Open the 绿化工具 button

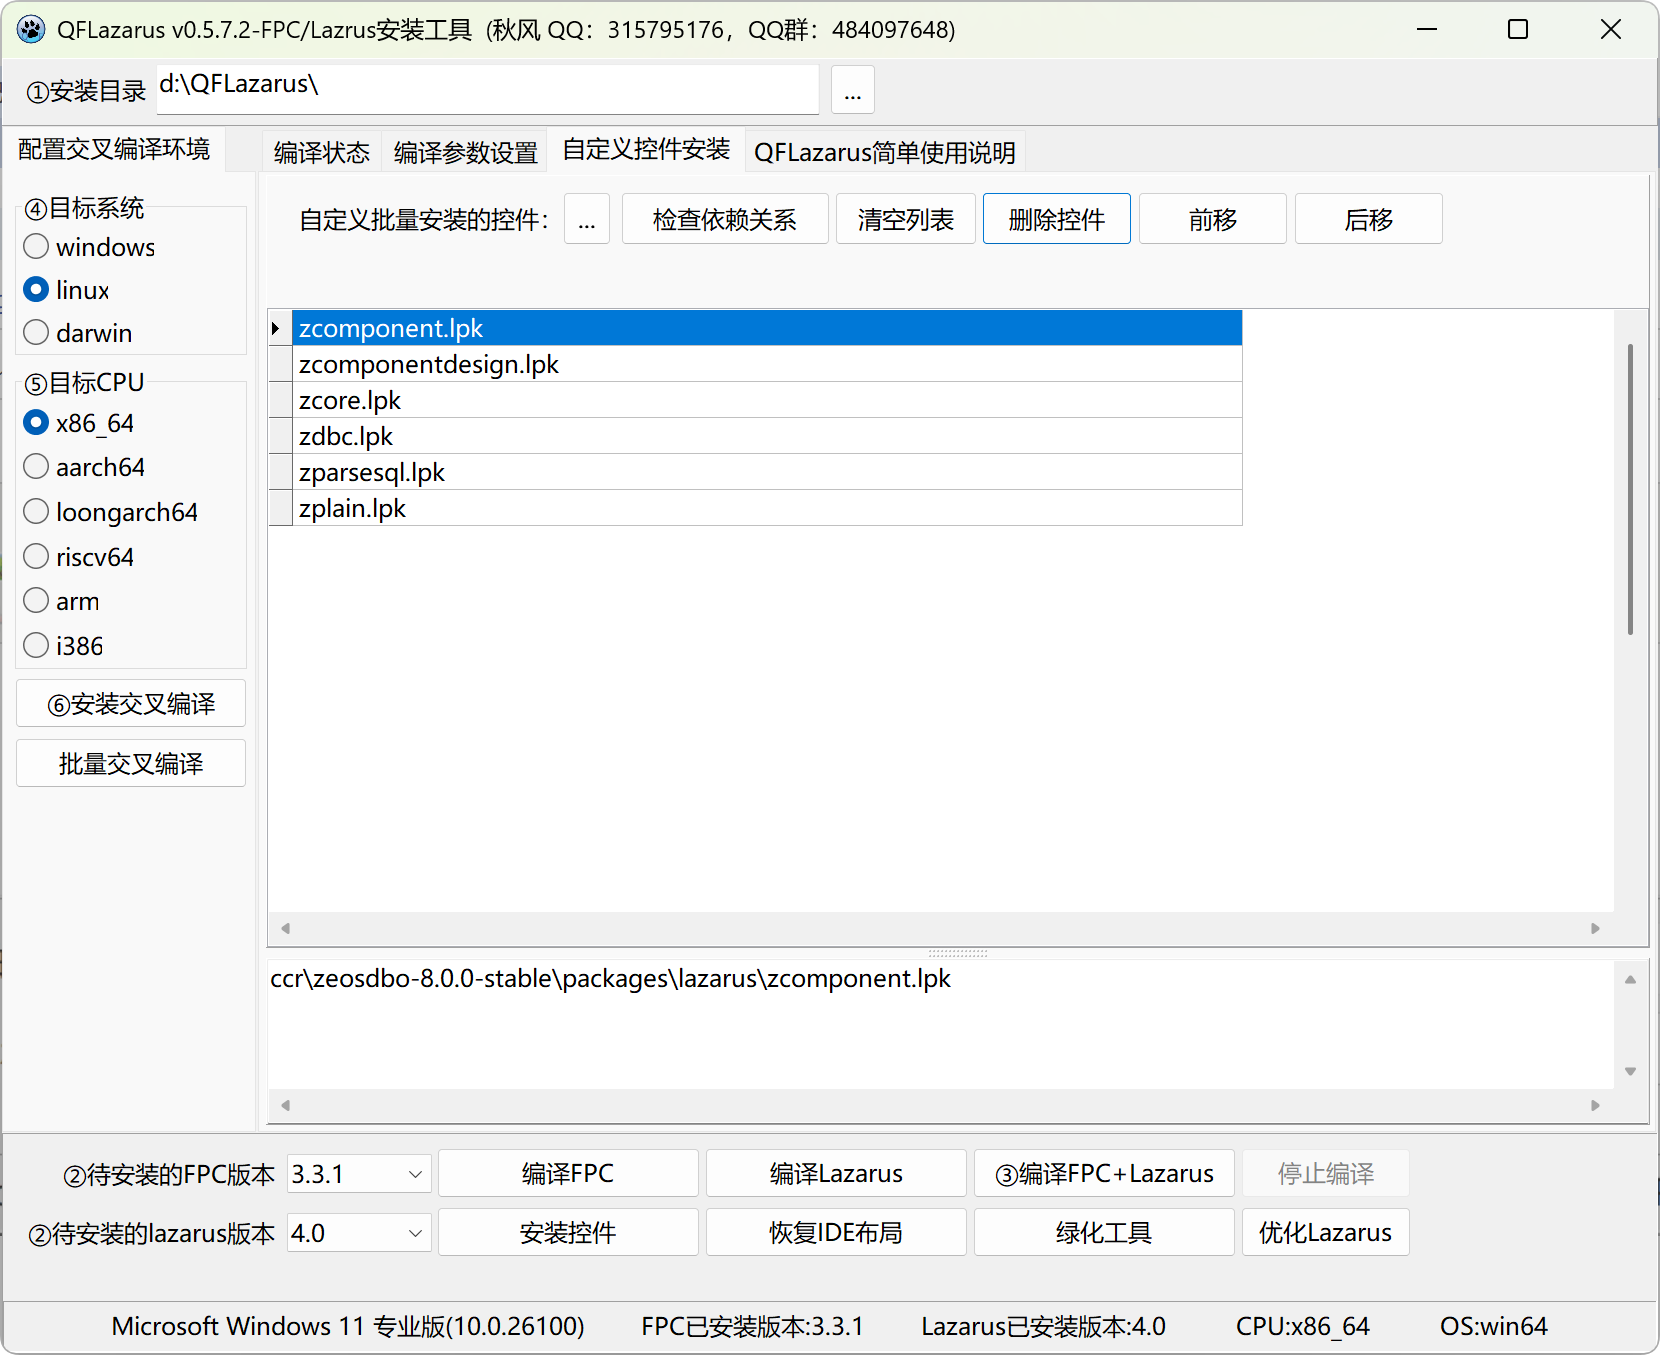[x=1104, y=1232]
